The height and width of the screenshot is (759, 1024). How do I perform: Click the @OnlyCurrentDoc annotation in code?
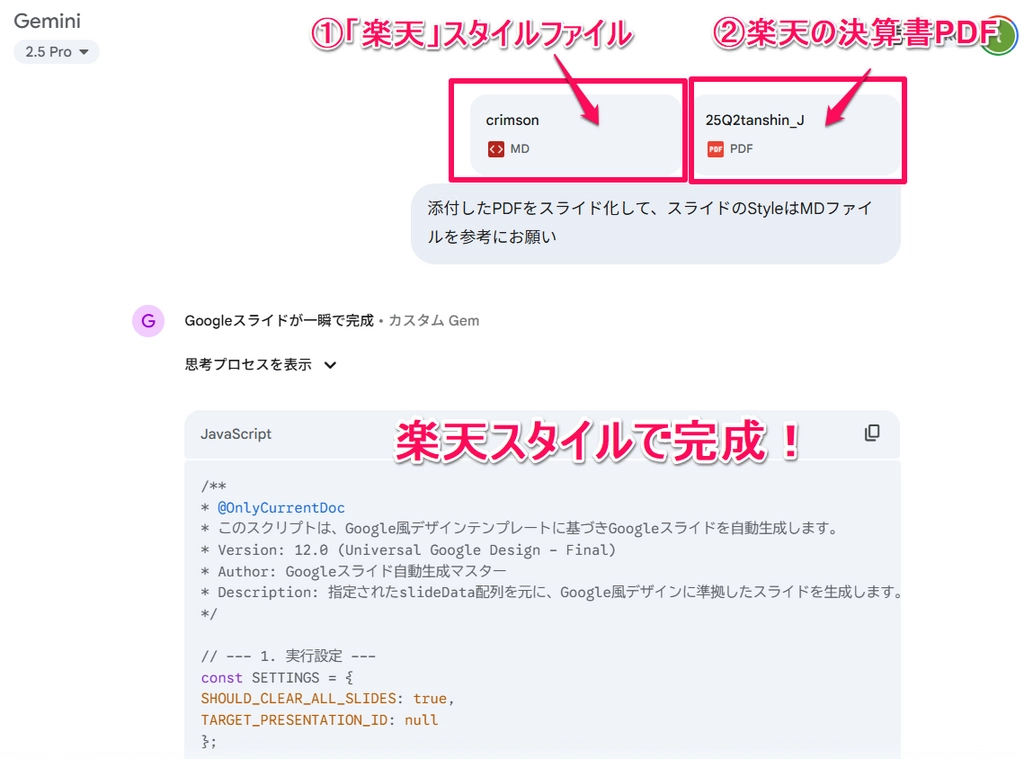tap(281, 508)
